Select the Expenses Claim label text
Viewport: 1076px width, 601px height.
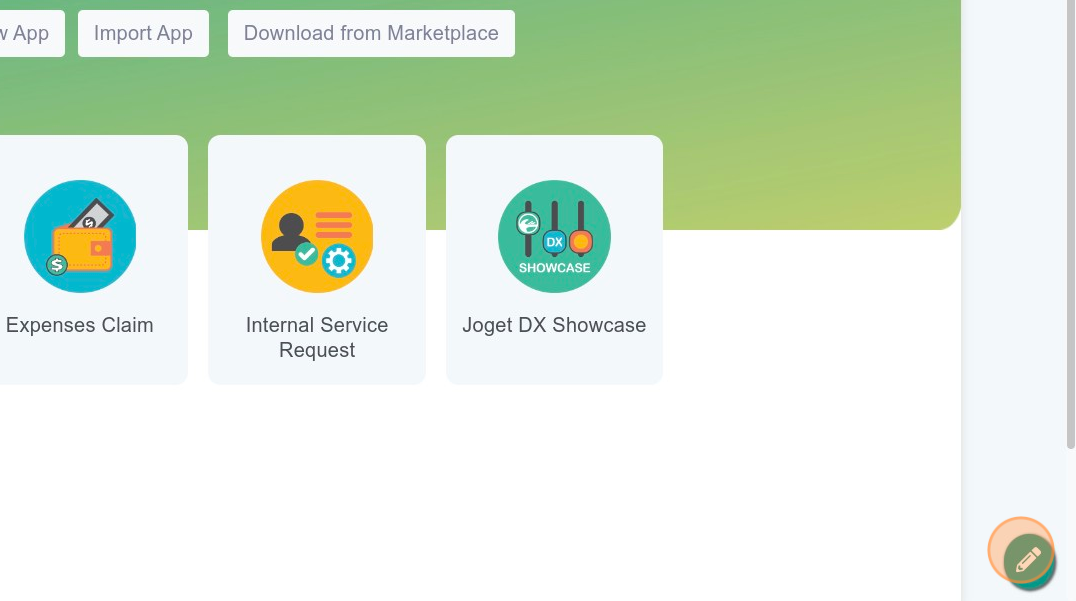80,325
